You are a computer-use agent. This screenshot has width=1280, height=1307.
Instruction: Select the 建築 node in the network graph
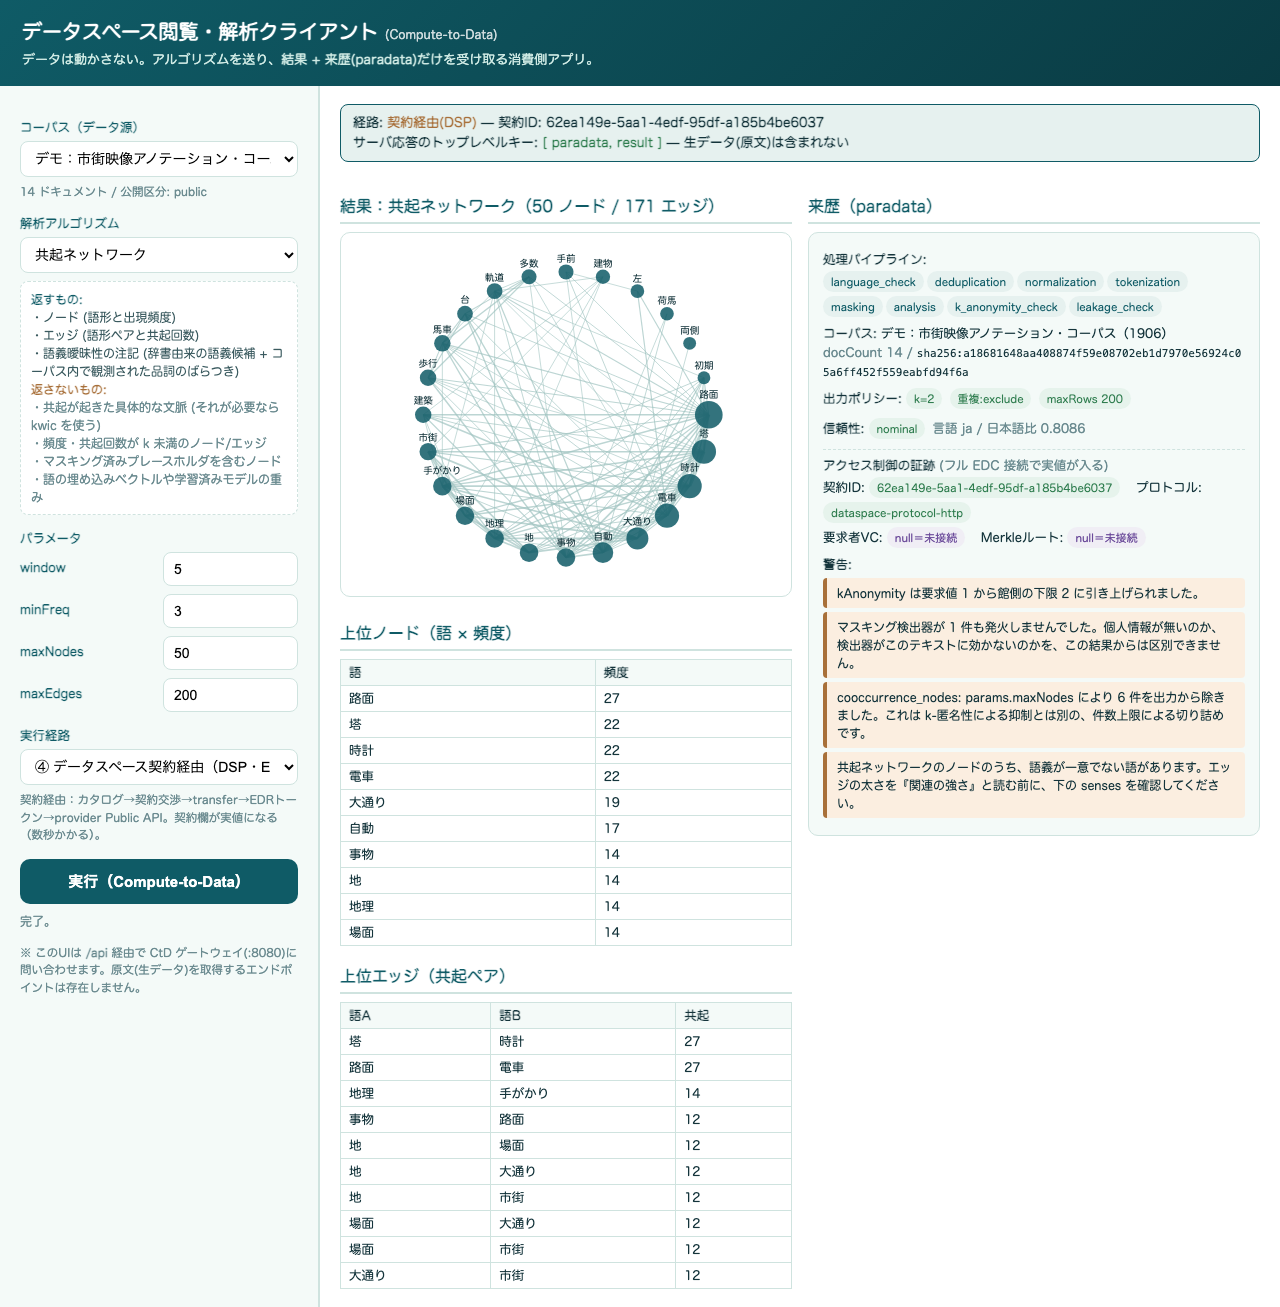click(423, 415)
